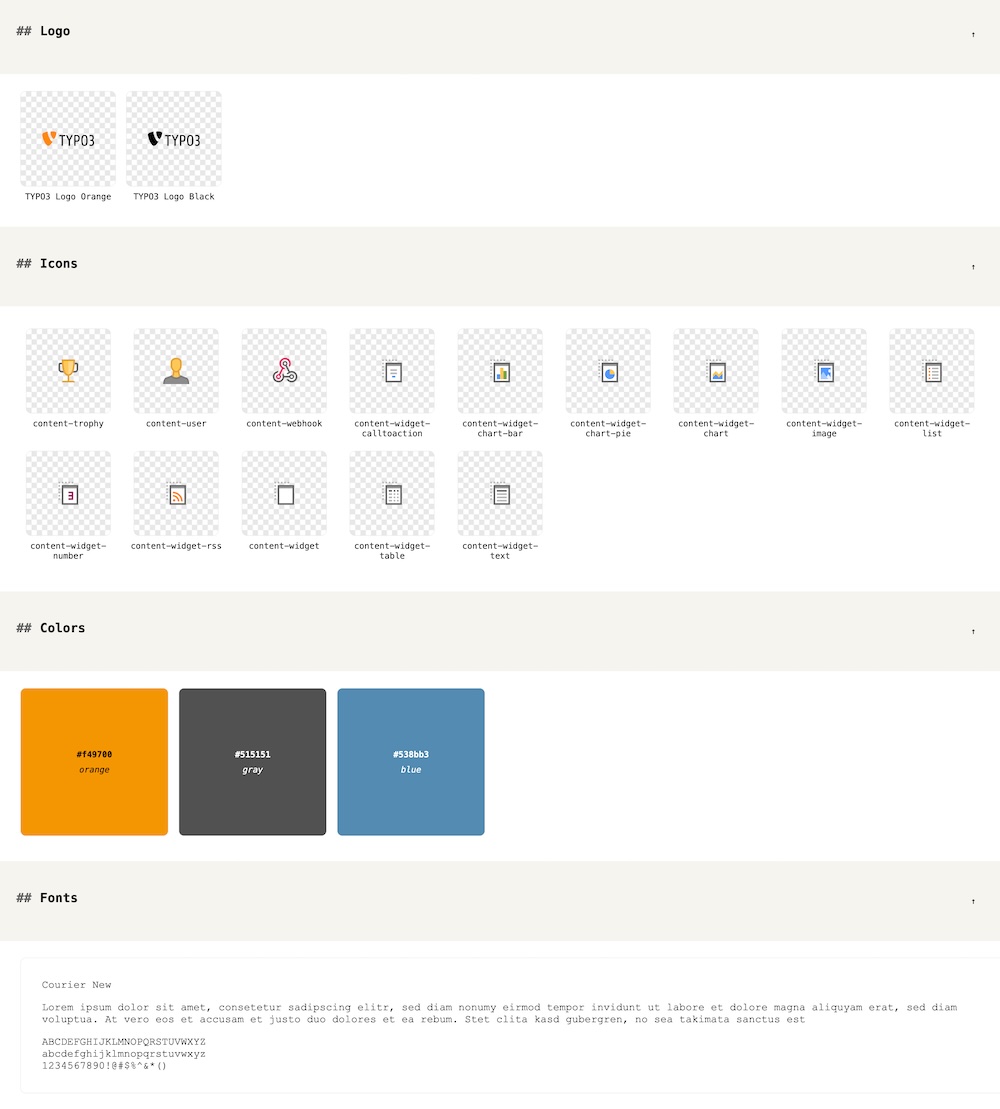Click the up arrow in Icons header

pyautogui.click(x=973, y=267)
